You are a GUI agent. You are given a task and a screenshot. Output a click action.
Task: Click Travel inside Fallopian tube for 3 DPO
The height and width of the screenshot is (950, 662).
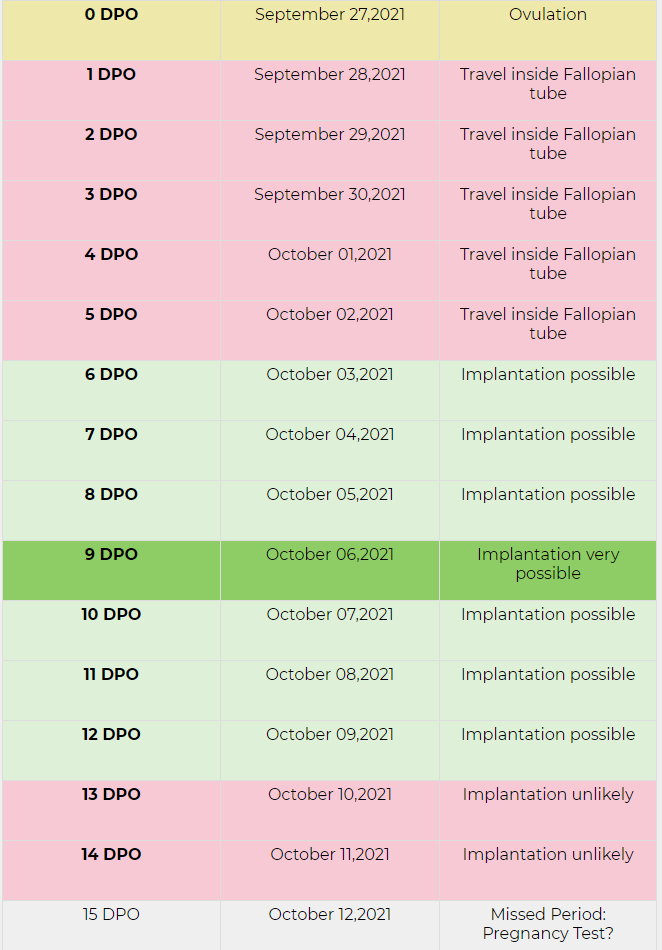[x=548, y=204]
